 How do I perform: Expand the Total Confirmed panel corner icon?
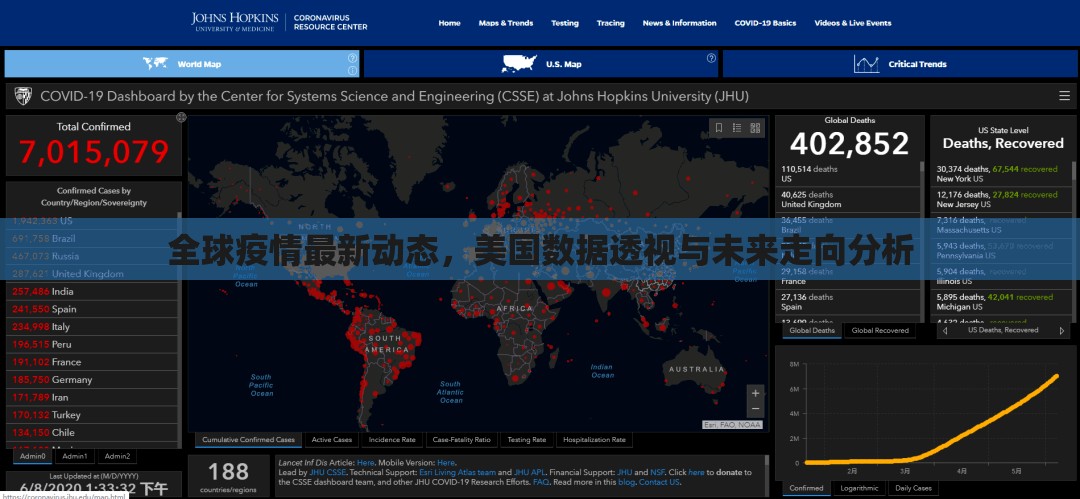click(181, 117)
